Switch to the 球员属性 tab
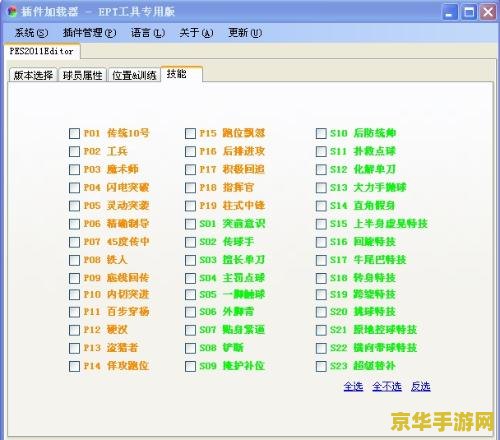Viewport: 500px width, 440px height. click(x=82, y=75)
